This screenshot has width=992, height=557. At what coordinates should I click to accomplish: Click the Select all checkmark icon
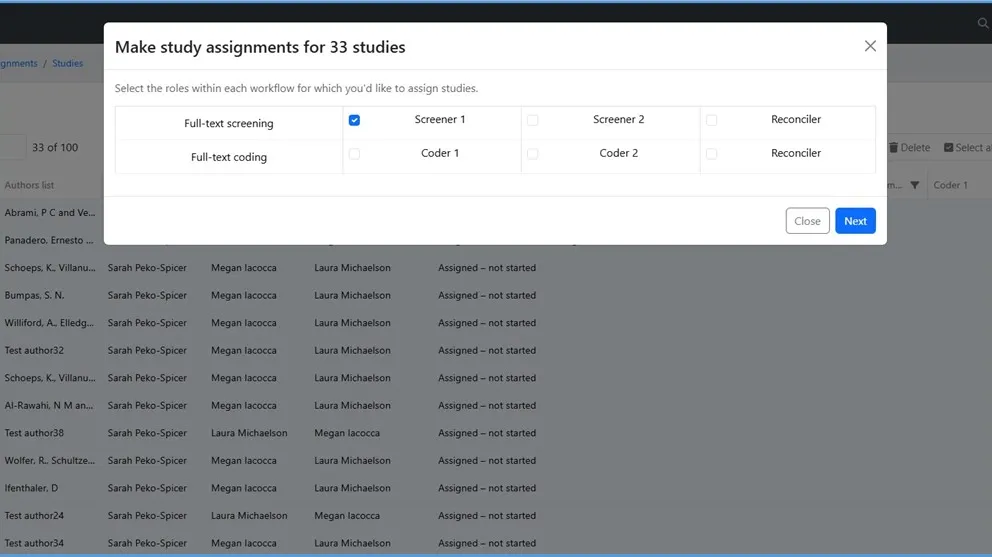[949, 148]
